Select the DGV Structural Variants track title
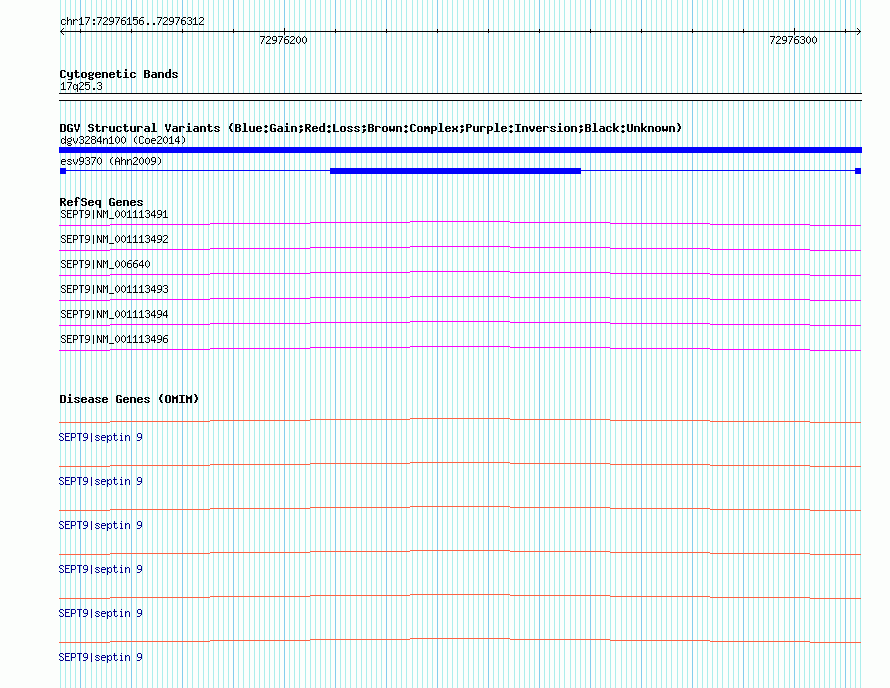The width and height of the screenshot is (890, 688). (x=371, y=128)
